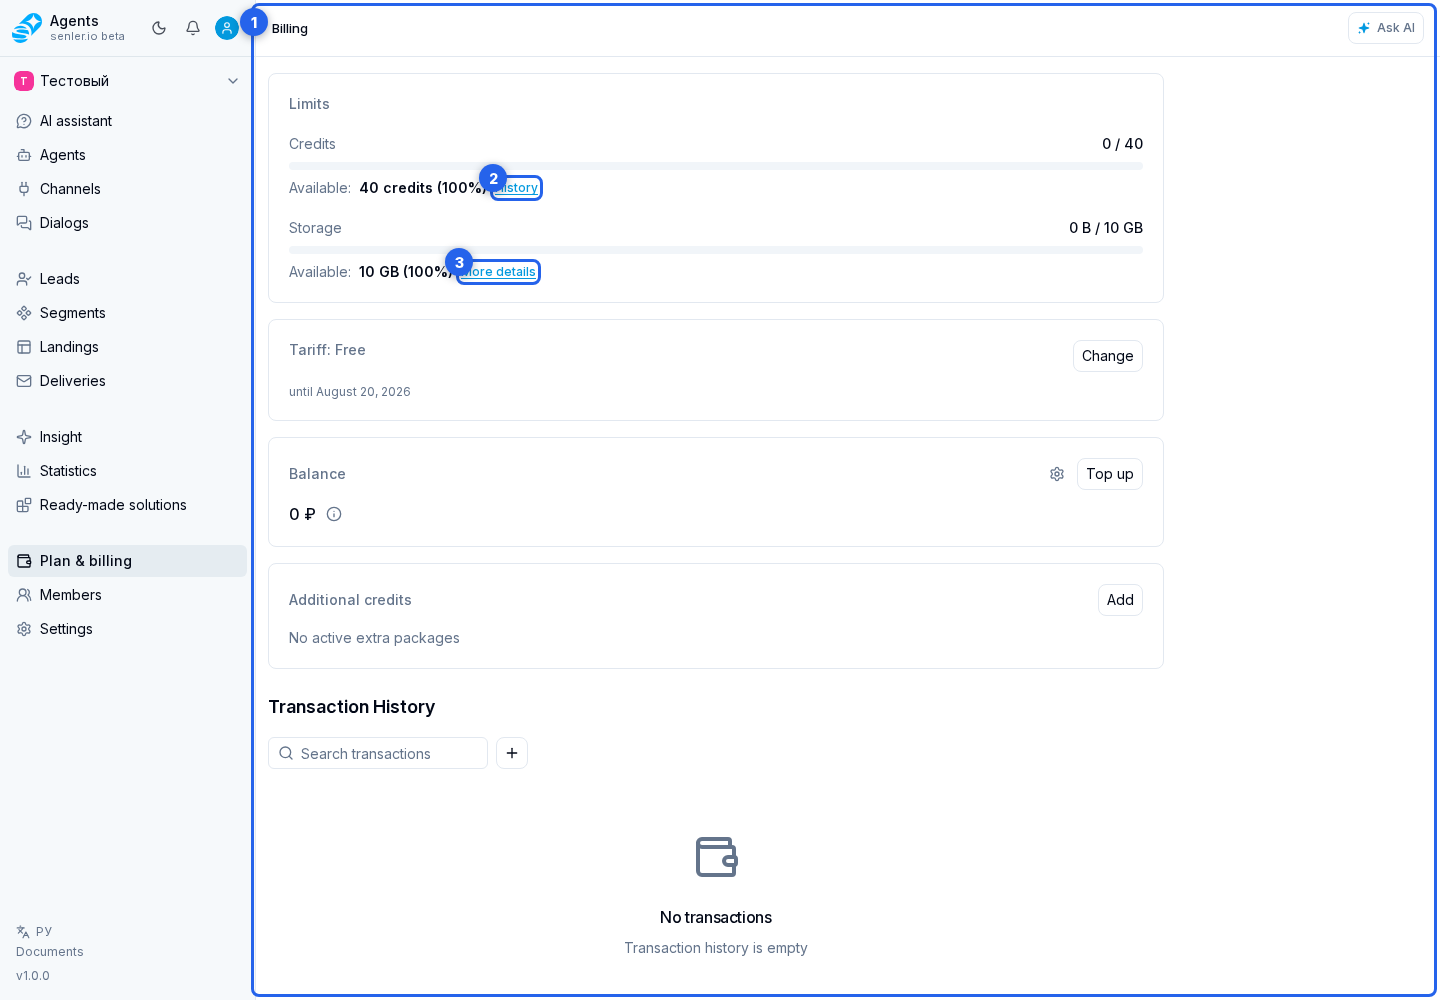Image resolution: width=1440 pixels, height=1000 pixels.
Task: Click 'Tariff: Free' text
Action: coord(327,350)
